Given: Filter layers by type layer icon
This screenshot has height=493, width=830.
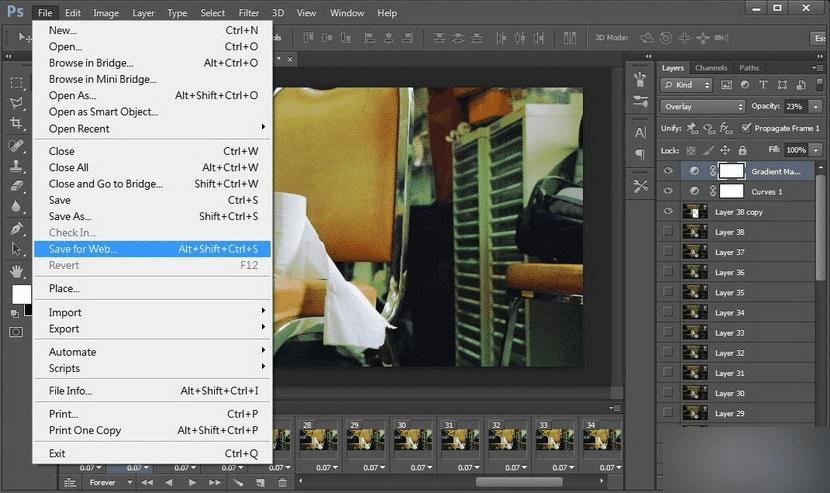Looking at the screenshot, I should [x=763, y=85].
